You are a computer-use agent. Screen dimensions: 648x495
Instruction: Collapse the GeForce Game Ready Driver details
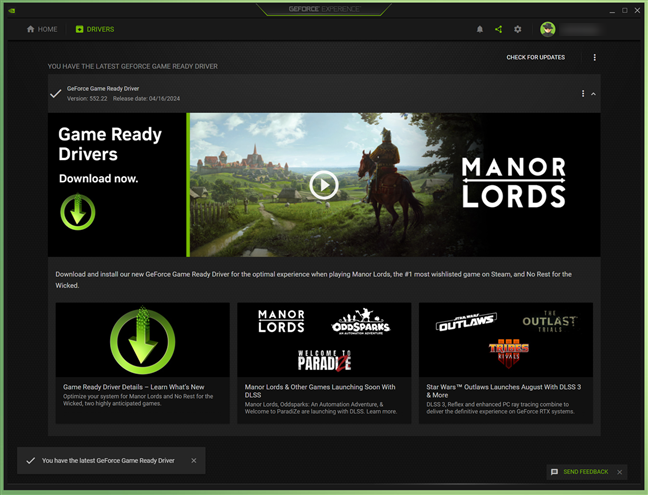[x=593, y=94]
